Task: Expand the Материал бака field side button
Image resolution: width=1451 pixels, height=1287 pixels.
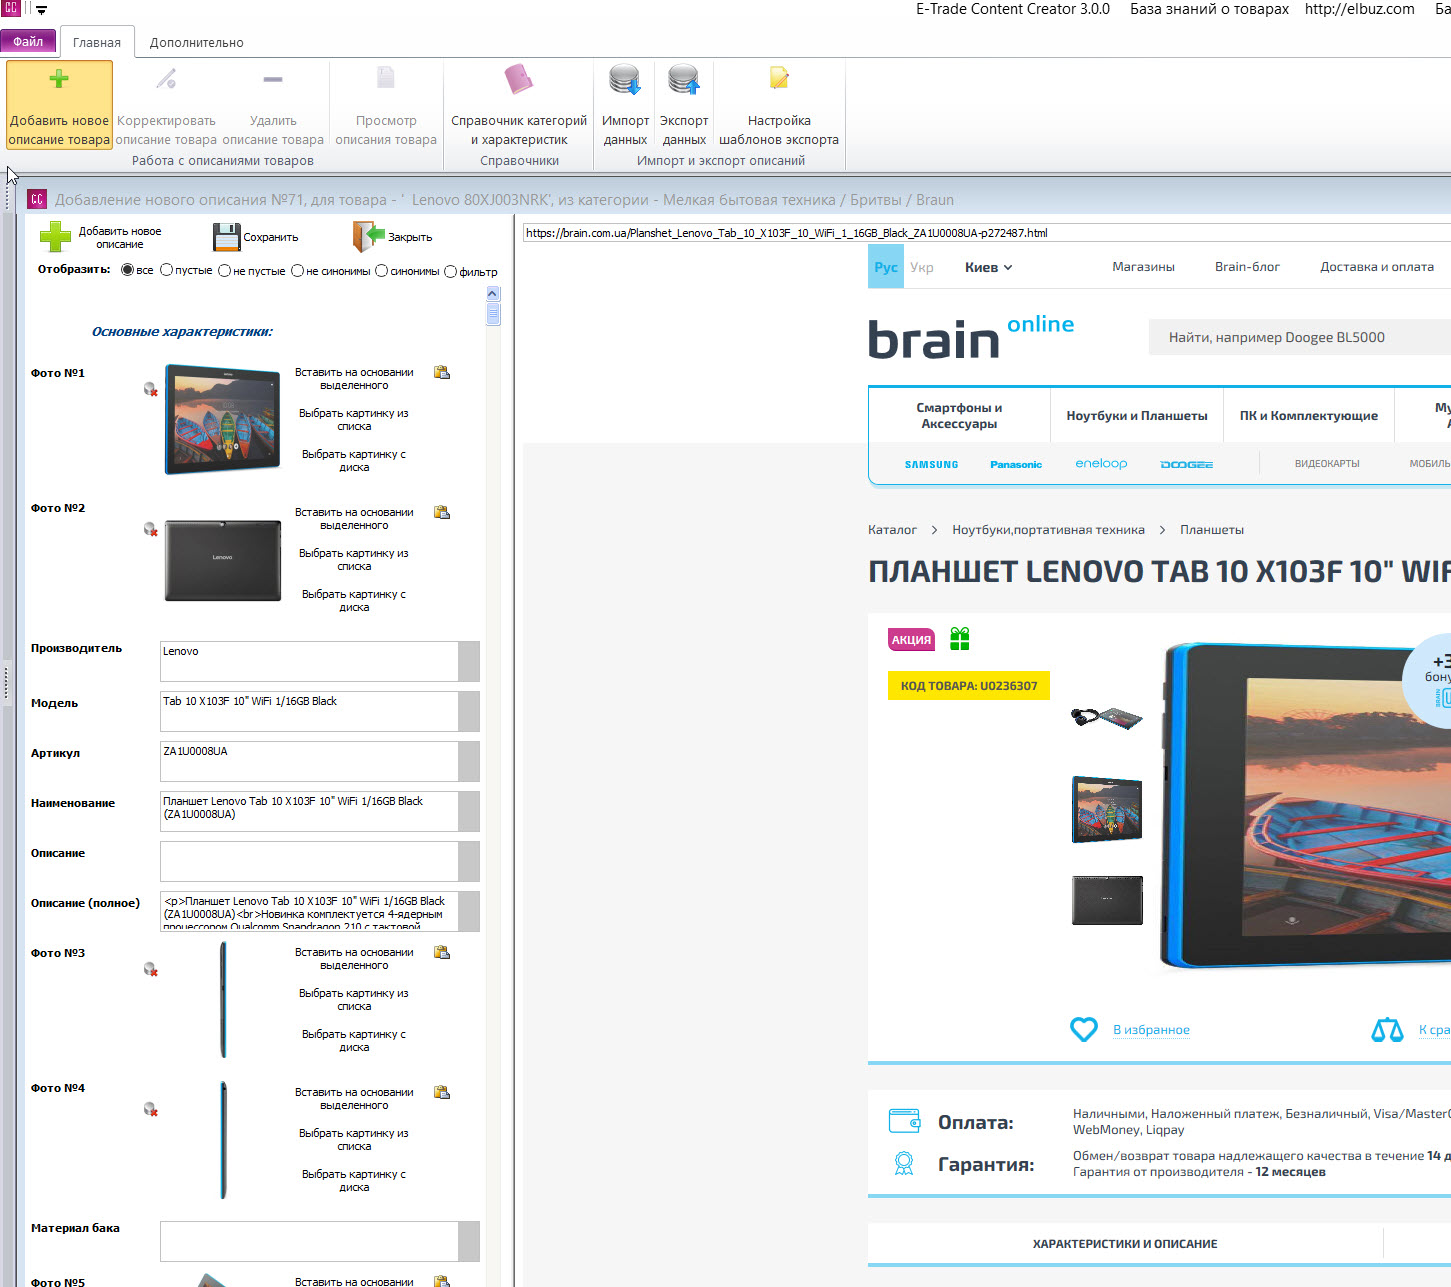Action: (468, 1241)
